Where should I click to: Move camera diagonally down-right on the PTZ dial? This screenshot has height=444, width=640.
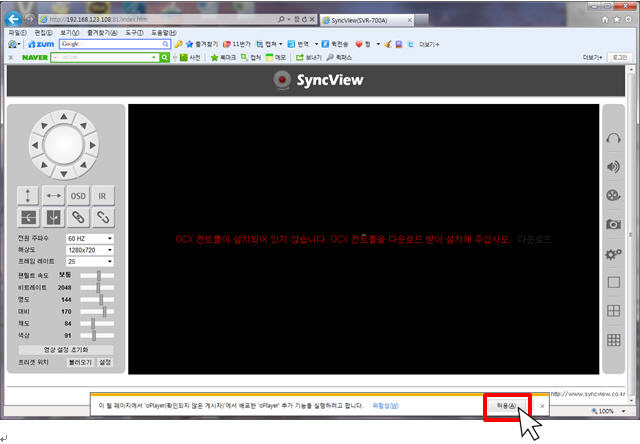click(x=83, y=165)
